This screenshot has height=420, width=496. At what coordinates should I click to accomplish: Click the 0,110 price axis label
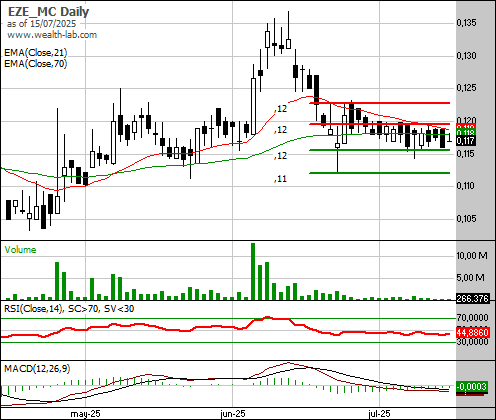[466, 186]
